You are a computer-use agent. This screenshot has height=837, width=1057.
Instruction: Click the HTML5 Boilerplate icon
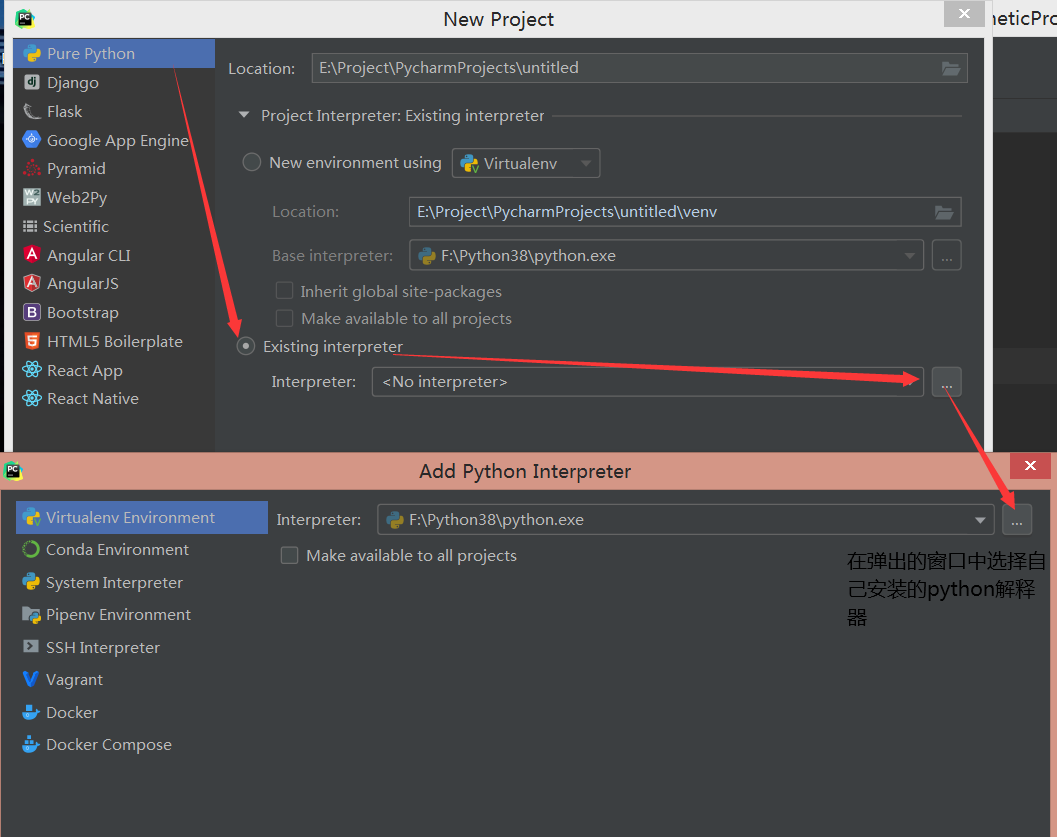pyautogui.click(x=32, y=341)
